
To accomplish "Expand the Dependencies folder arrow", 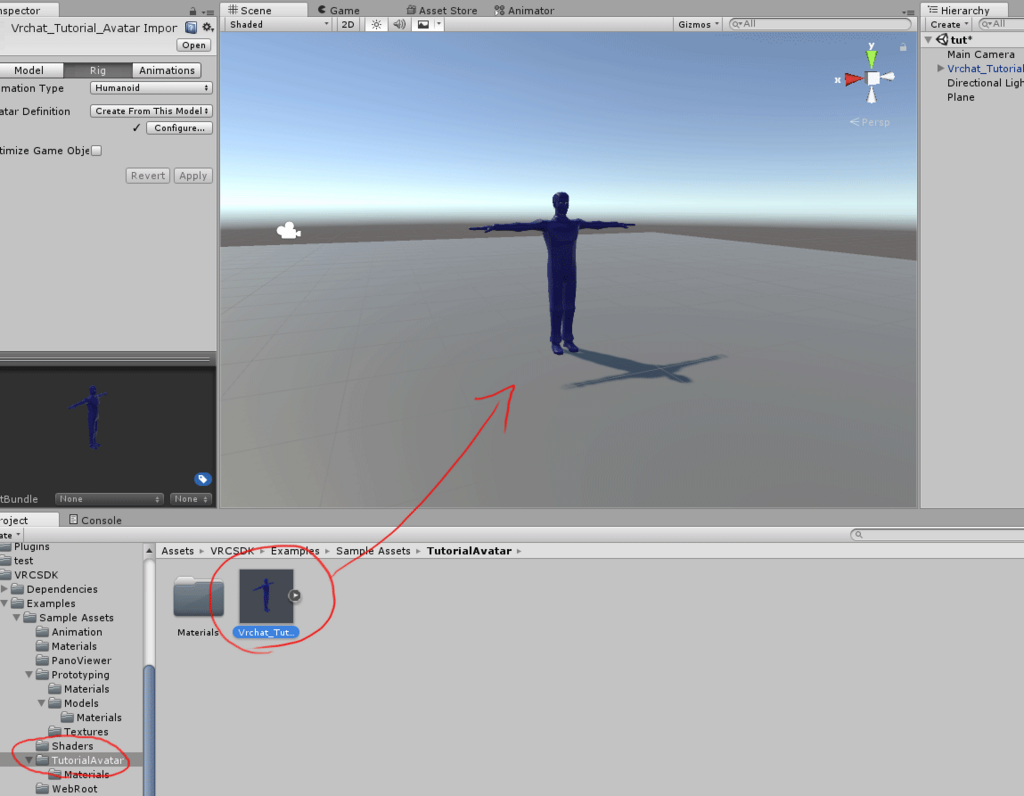I will pyautogui.click(x=5, y=589).
